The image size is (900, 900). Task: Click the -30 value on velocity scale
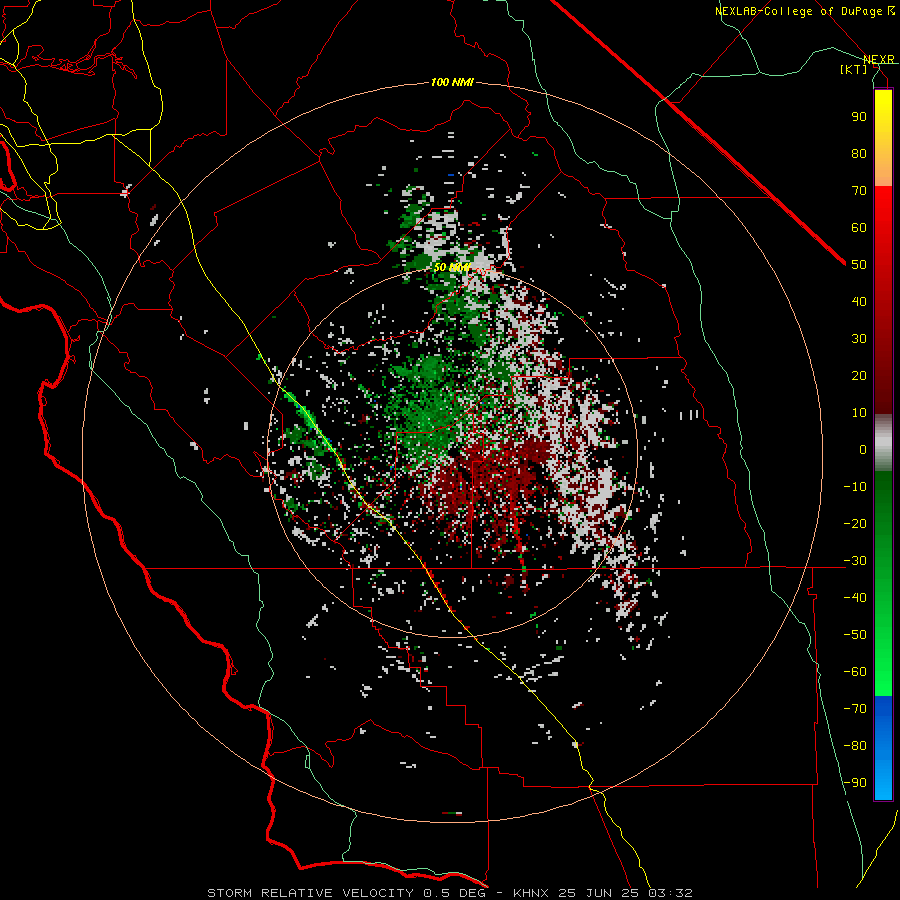(855, 561)
